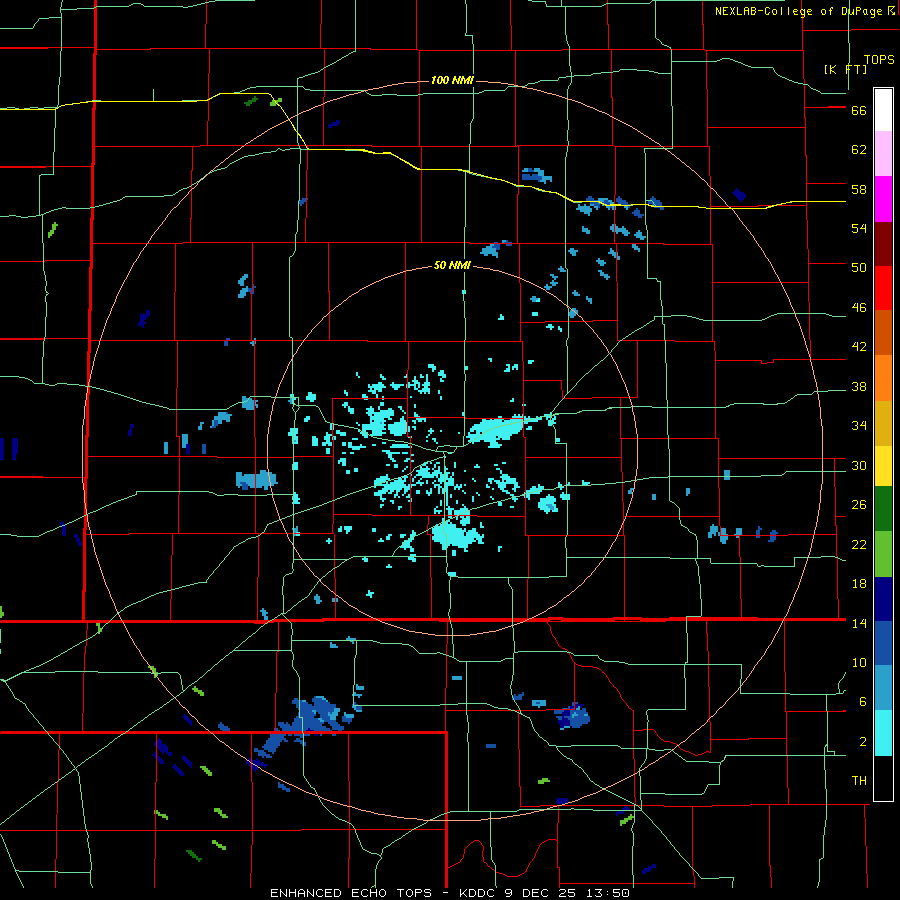Click the [K FT] units label

point(845,69)
